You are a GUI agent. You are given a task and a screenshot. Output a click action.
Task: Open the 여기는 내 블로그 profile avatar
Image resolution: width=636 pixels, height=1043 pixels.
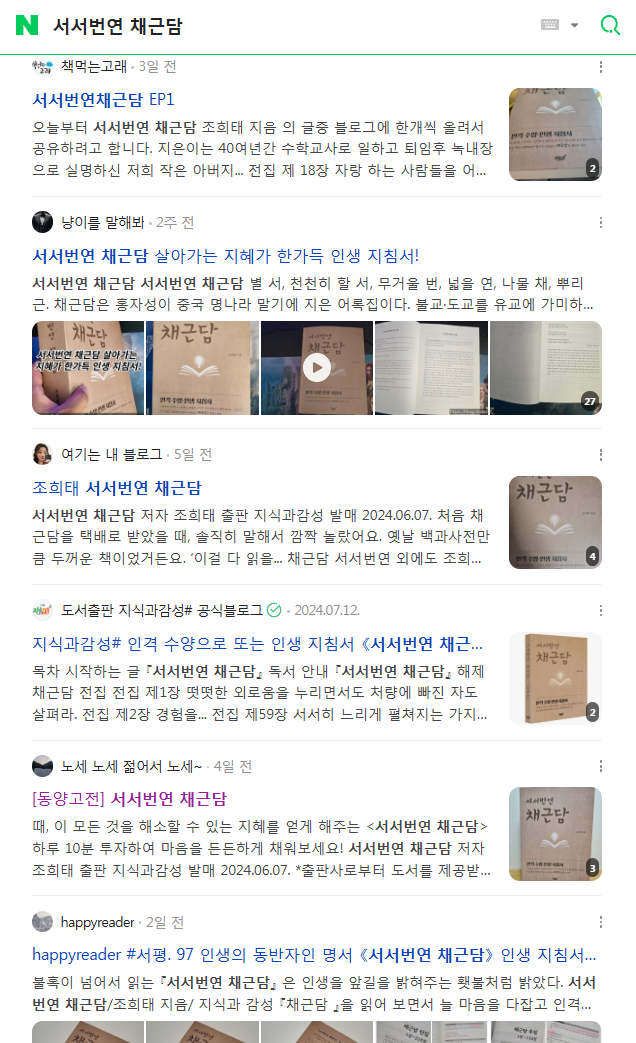(43, 454)
